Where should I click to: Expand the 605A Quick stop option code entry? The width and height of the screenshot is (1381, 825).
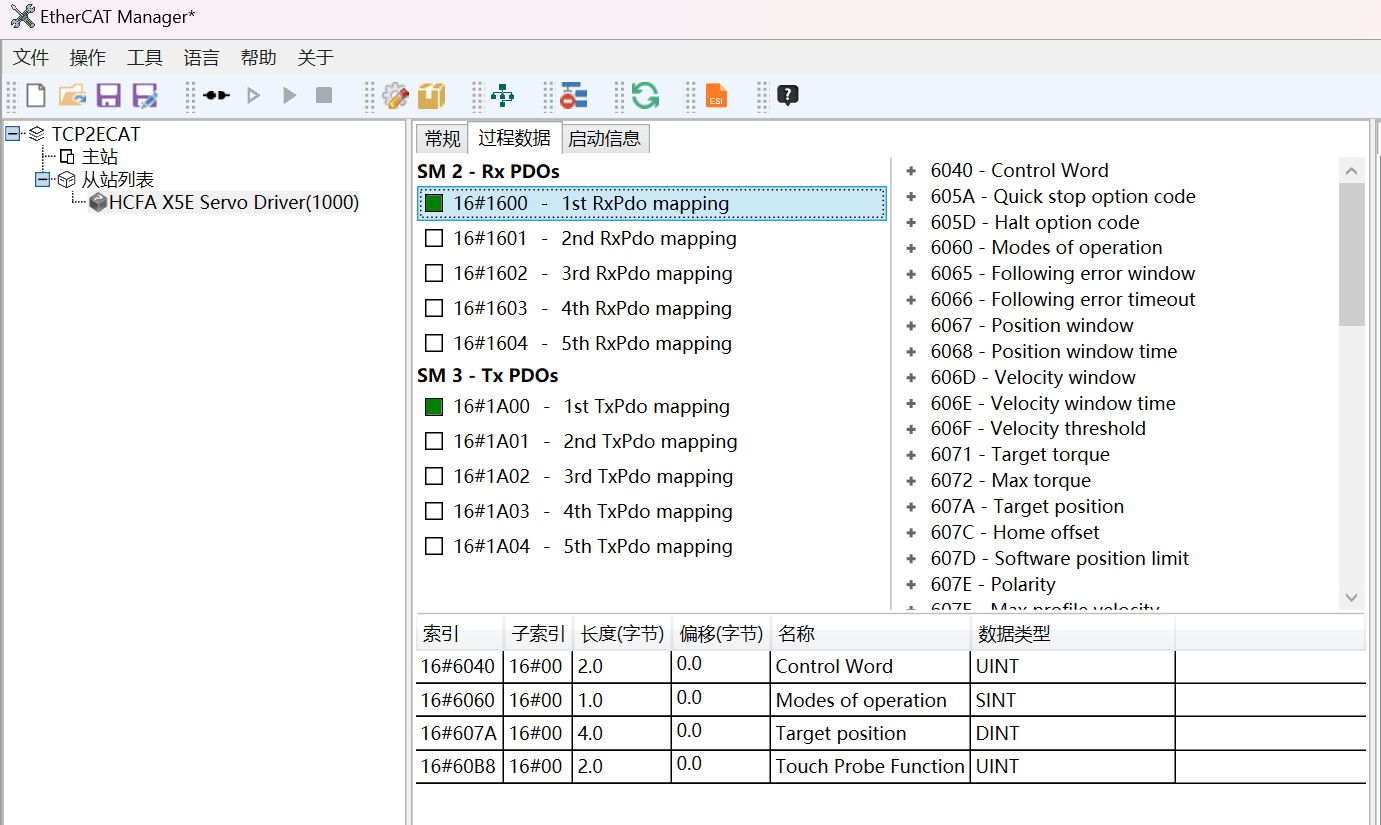[911, 196]
